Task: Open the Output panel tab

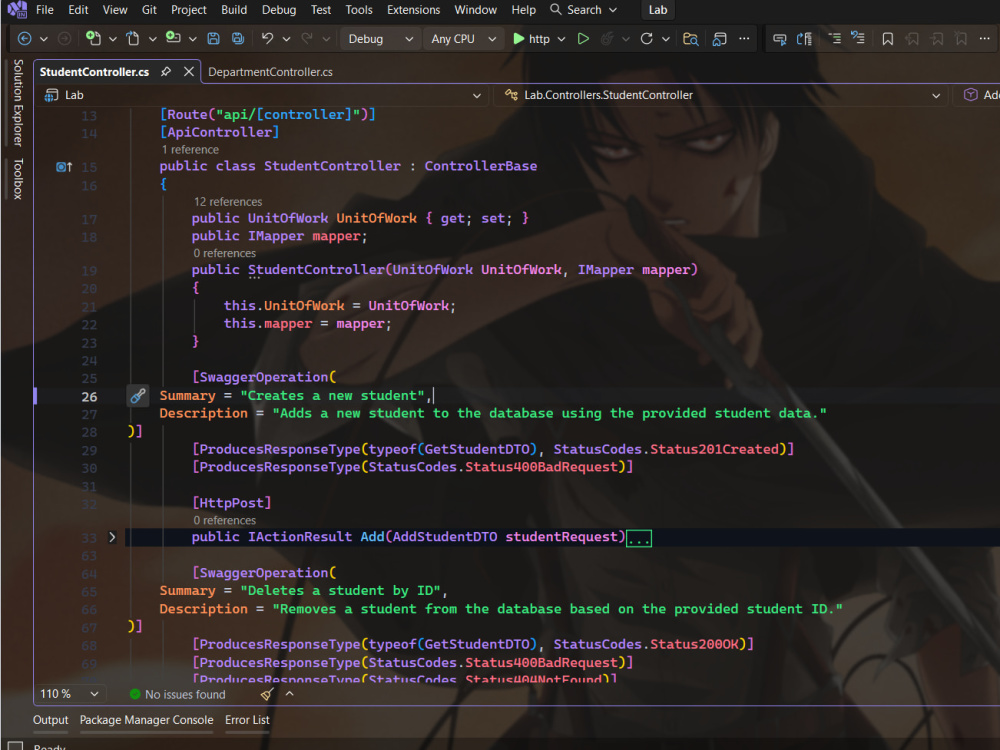Action: pyautogui.click(x=50, y=720)
